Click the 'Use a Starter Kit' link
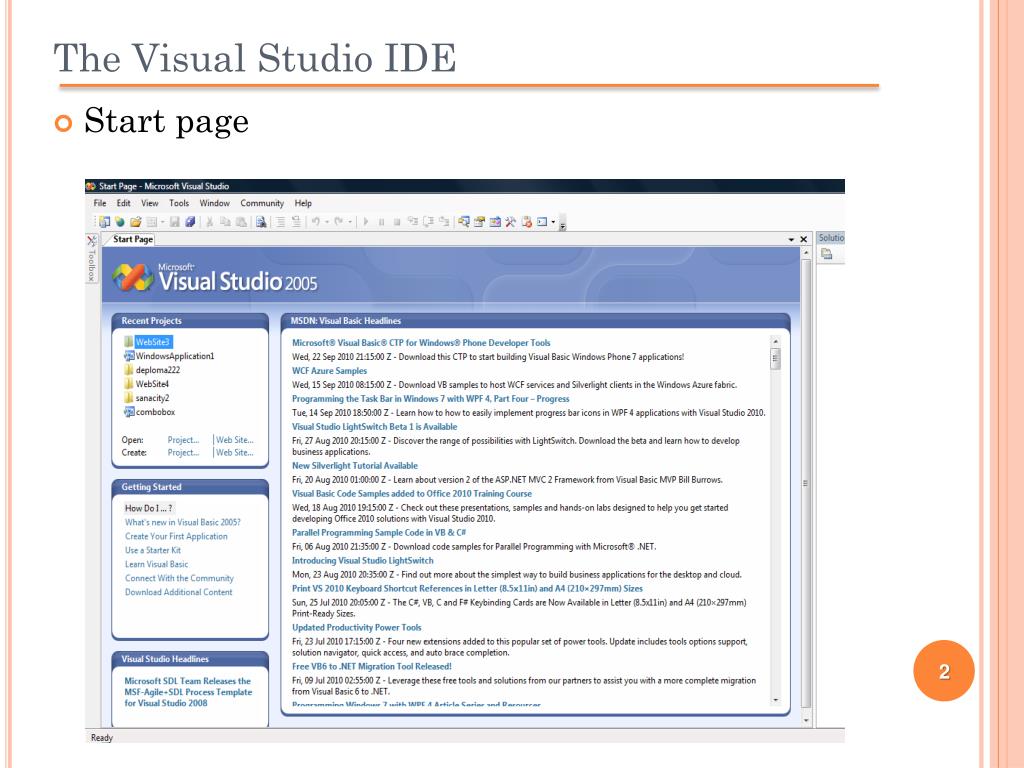The image size is (1024, 768). point(153,550)
